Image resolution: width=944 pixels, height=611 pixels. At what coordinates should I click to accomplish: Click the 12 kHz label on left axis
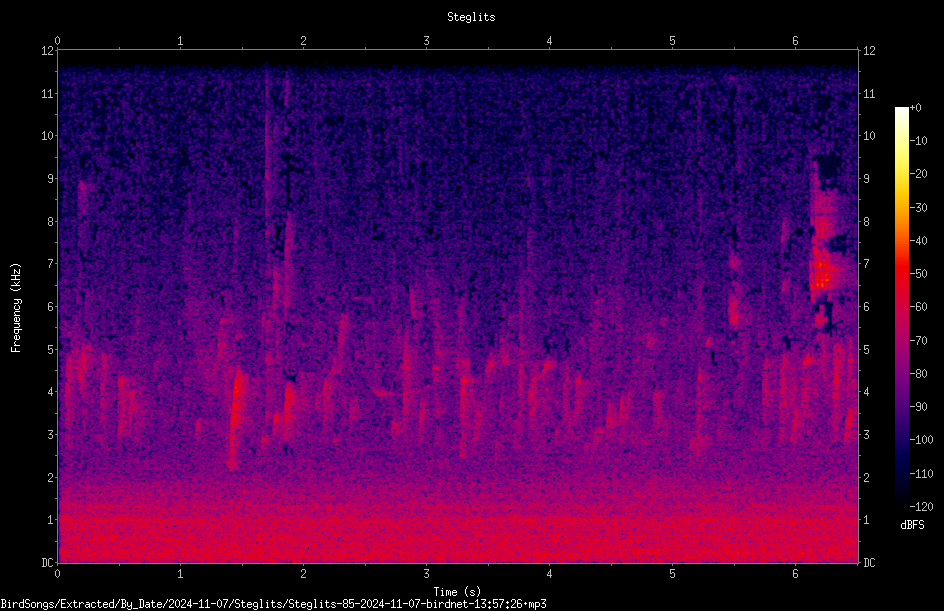[x=47, y=51]
